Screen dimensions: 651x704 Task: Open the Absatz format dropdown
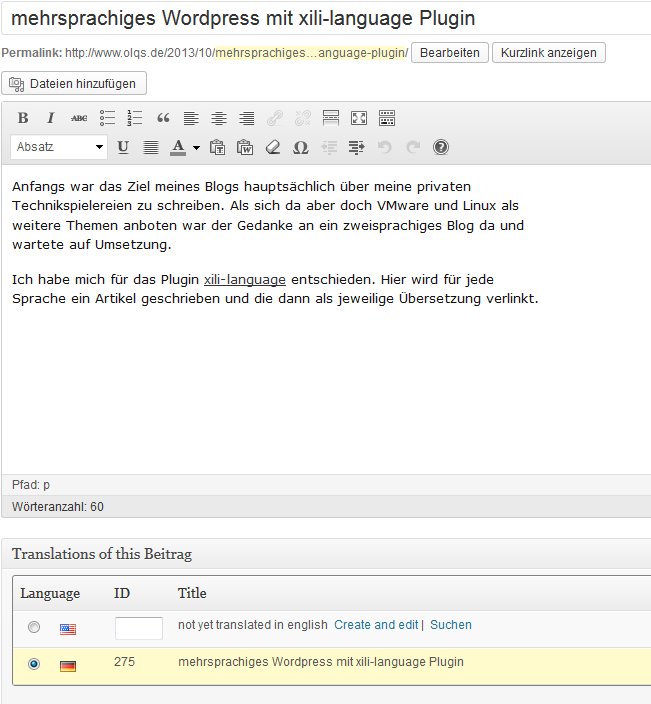[x=59, y=147]
